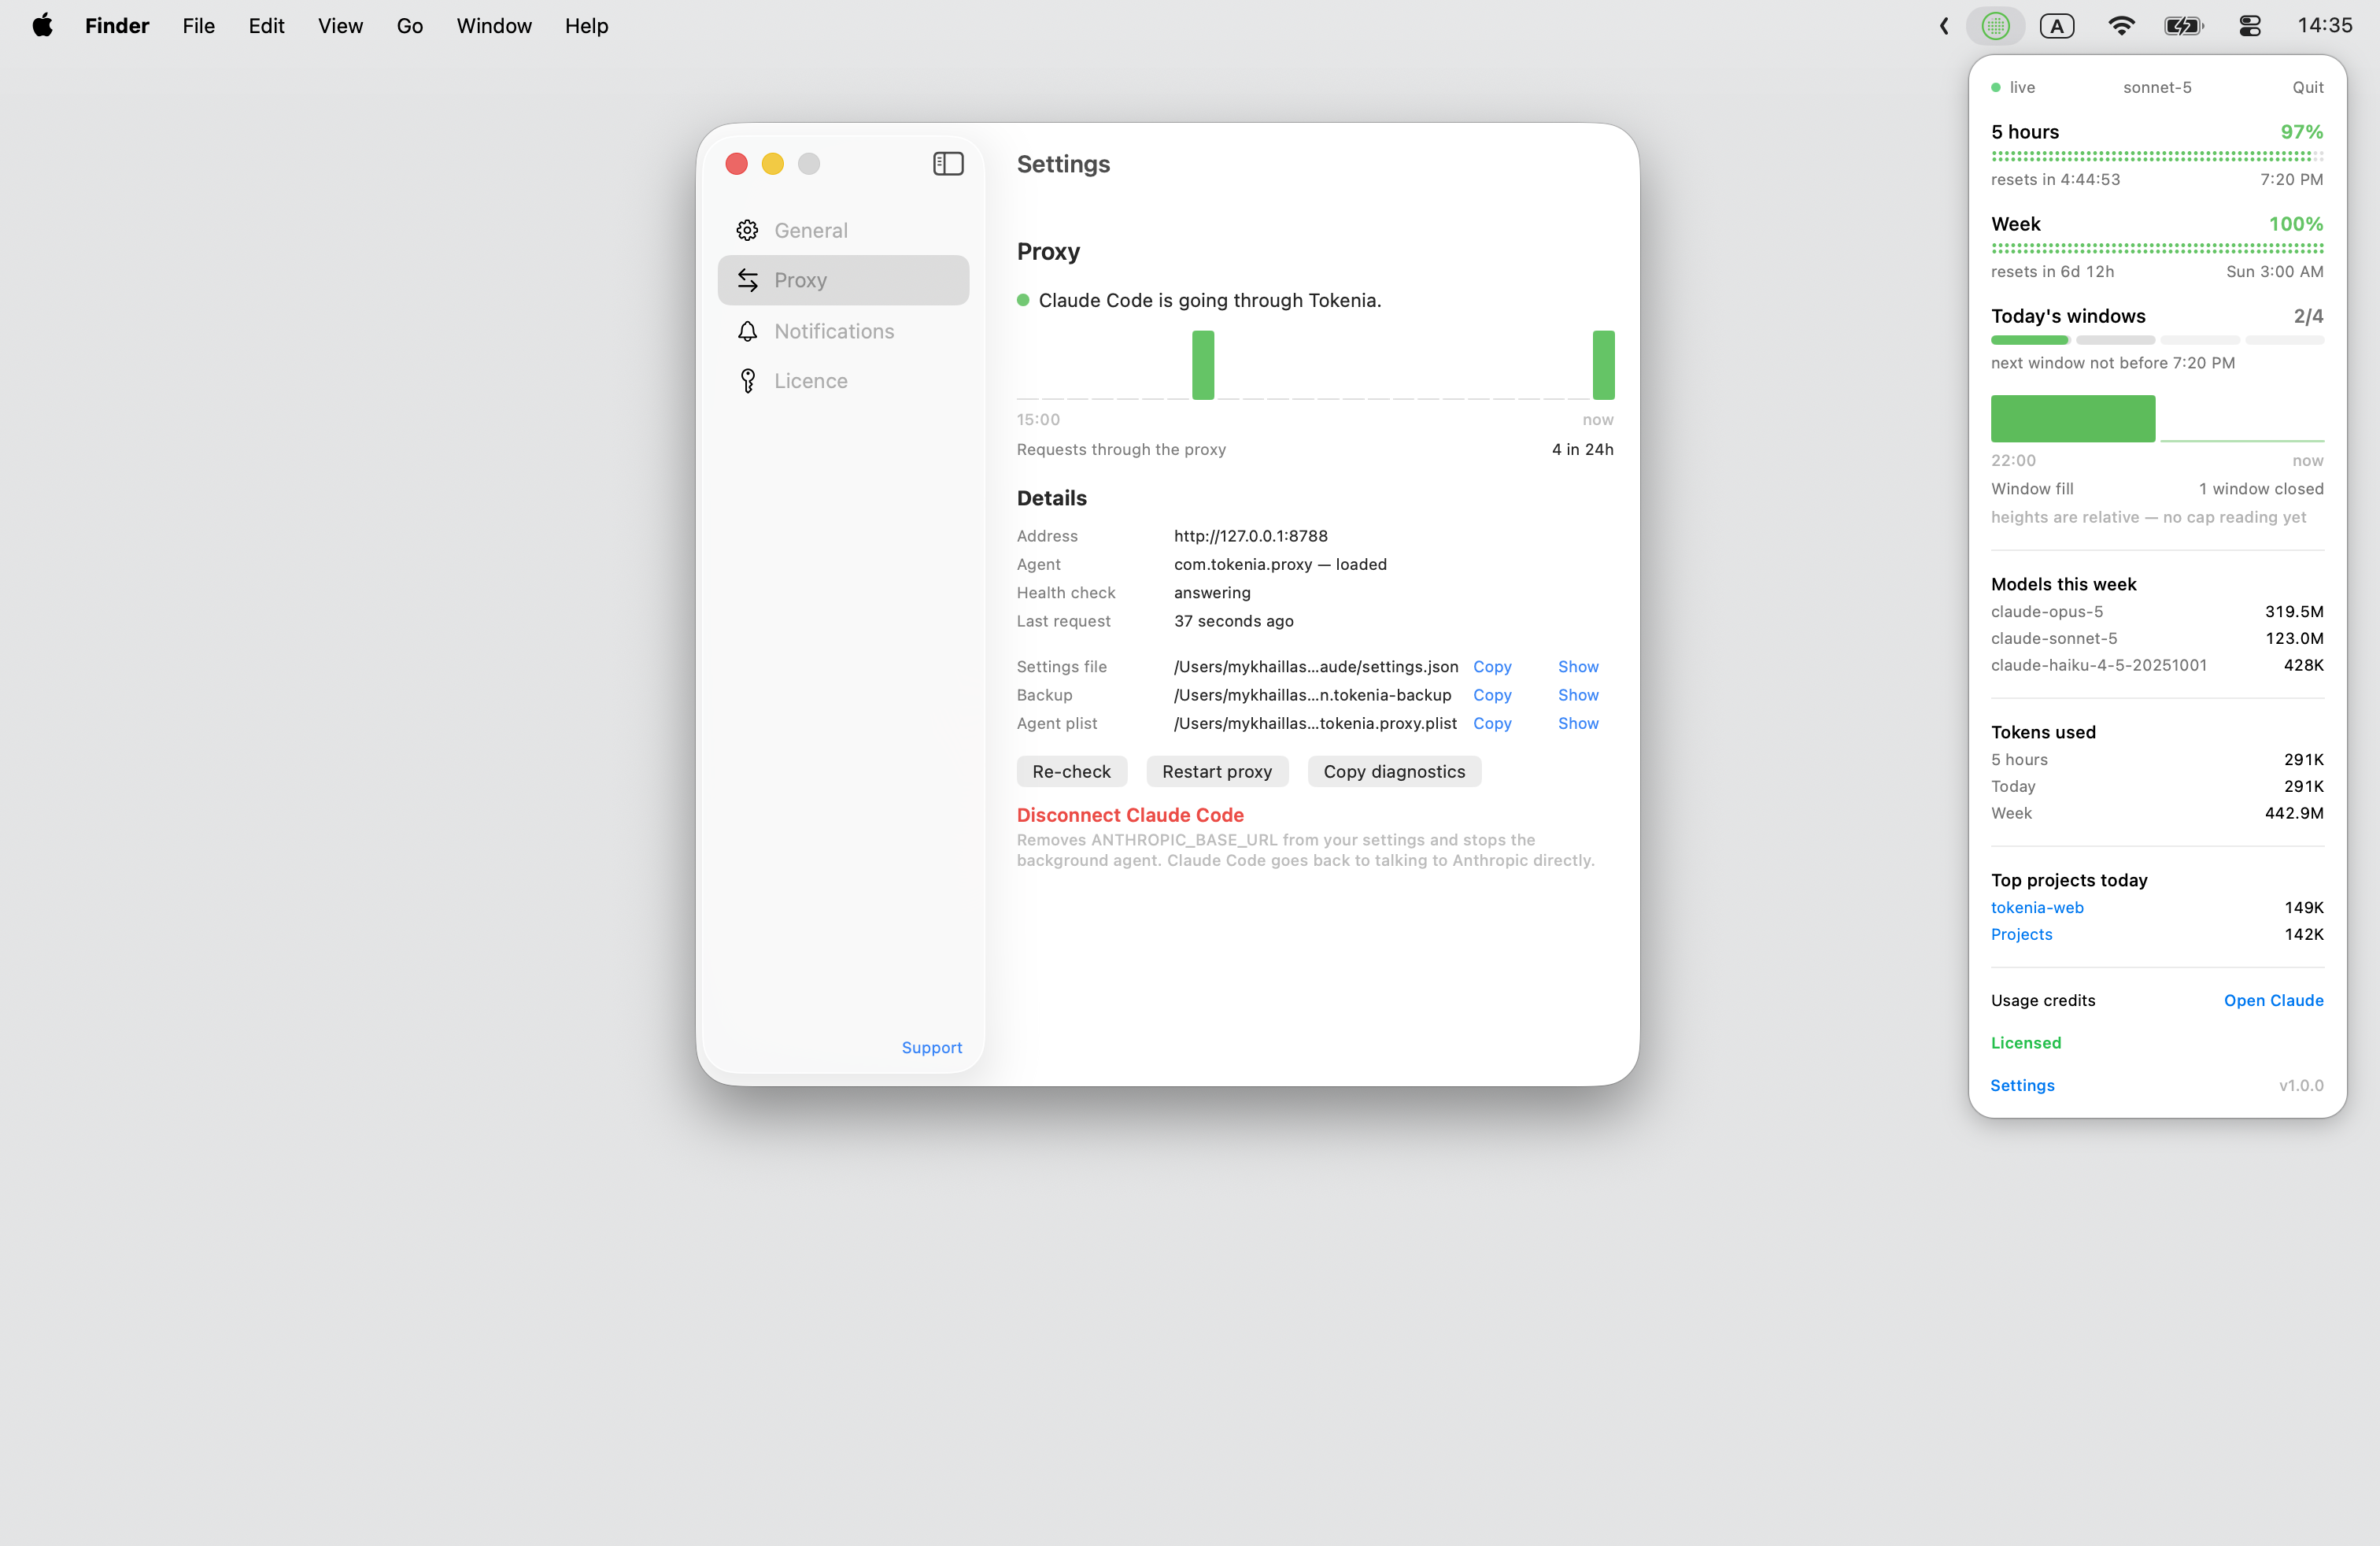Click the '37 seconds ago' value

1233,621
